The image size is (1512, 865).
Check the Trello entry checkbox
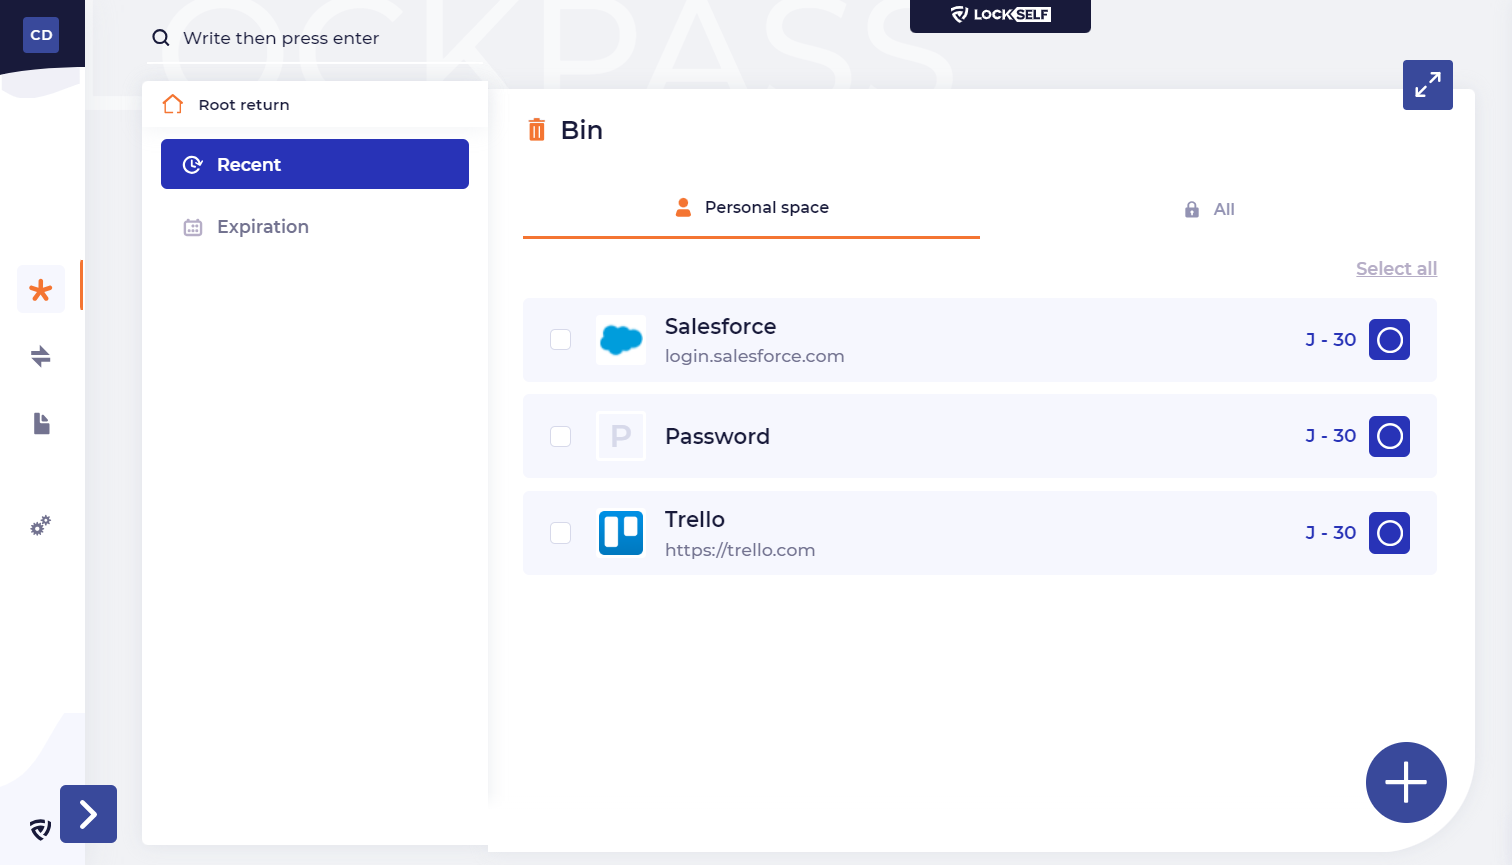tap(561, 533)
